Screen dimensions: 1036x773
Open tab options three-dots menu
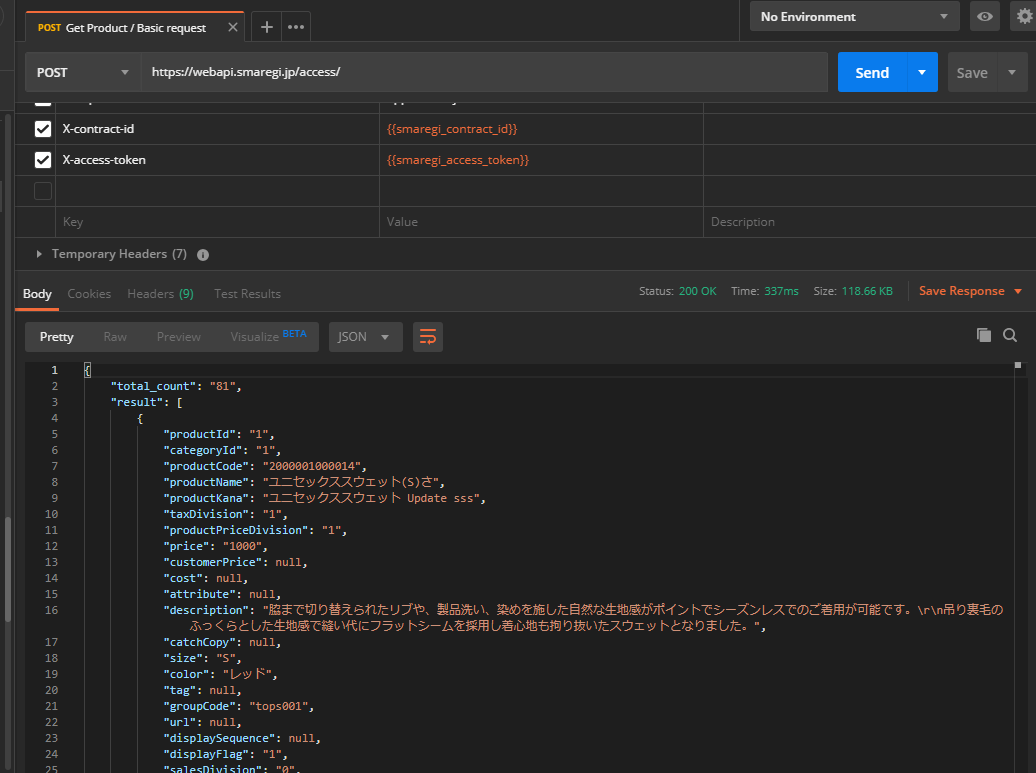[296, 26]
